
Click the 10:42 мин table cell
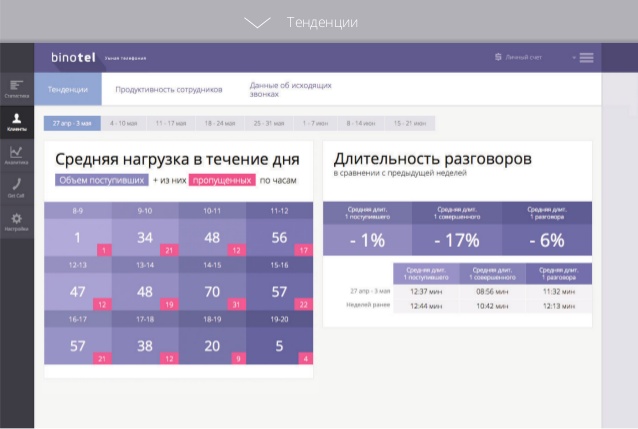492,306
